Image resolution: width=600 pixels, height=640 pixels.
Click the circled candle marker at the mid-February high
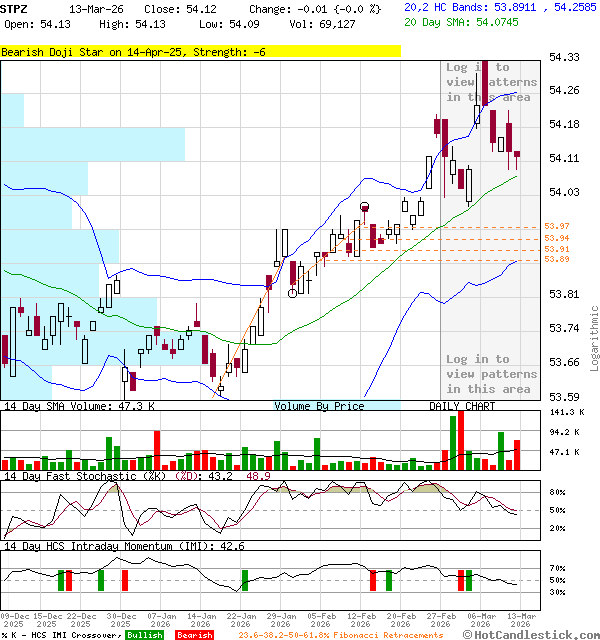coord(365,207)
